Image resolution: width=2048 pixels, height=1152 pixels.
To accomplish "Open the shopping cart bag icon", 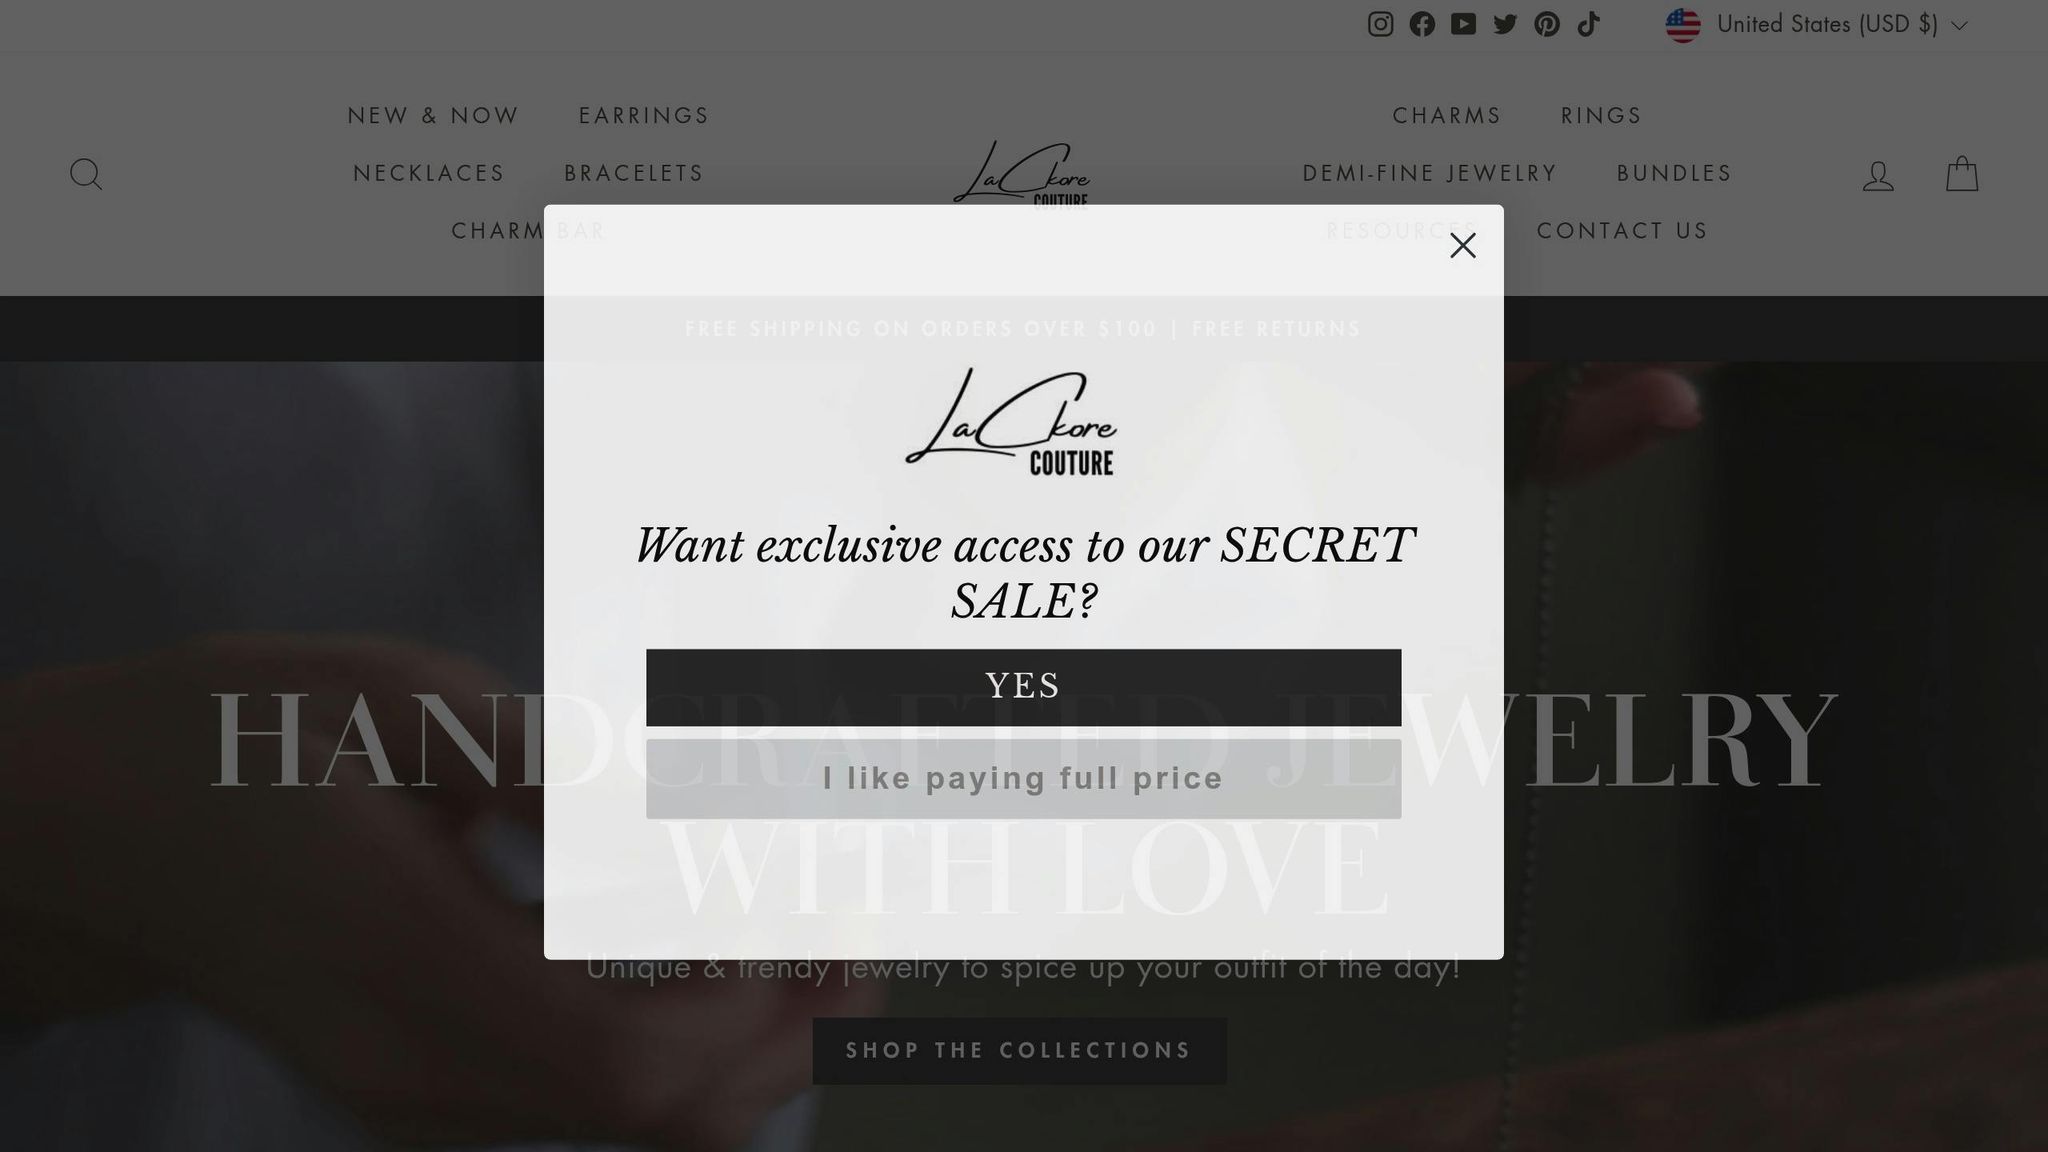I will [1962, 174].
